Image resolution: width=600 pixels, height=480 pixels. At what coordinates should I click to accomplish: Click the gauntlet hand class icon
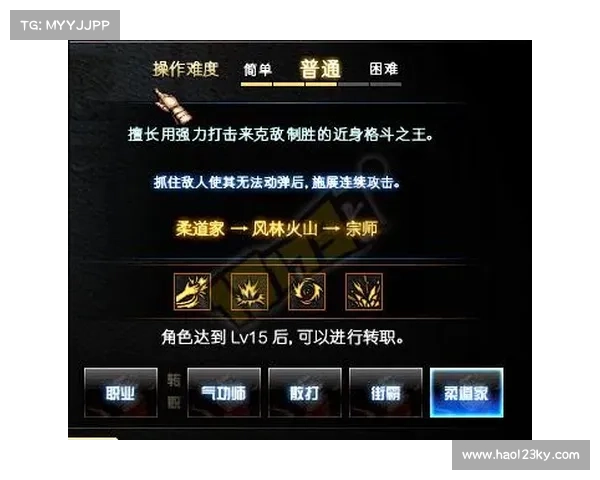click(171, 105)
